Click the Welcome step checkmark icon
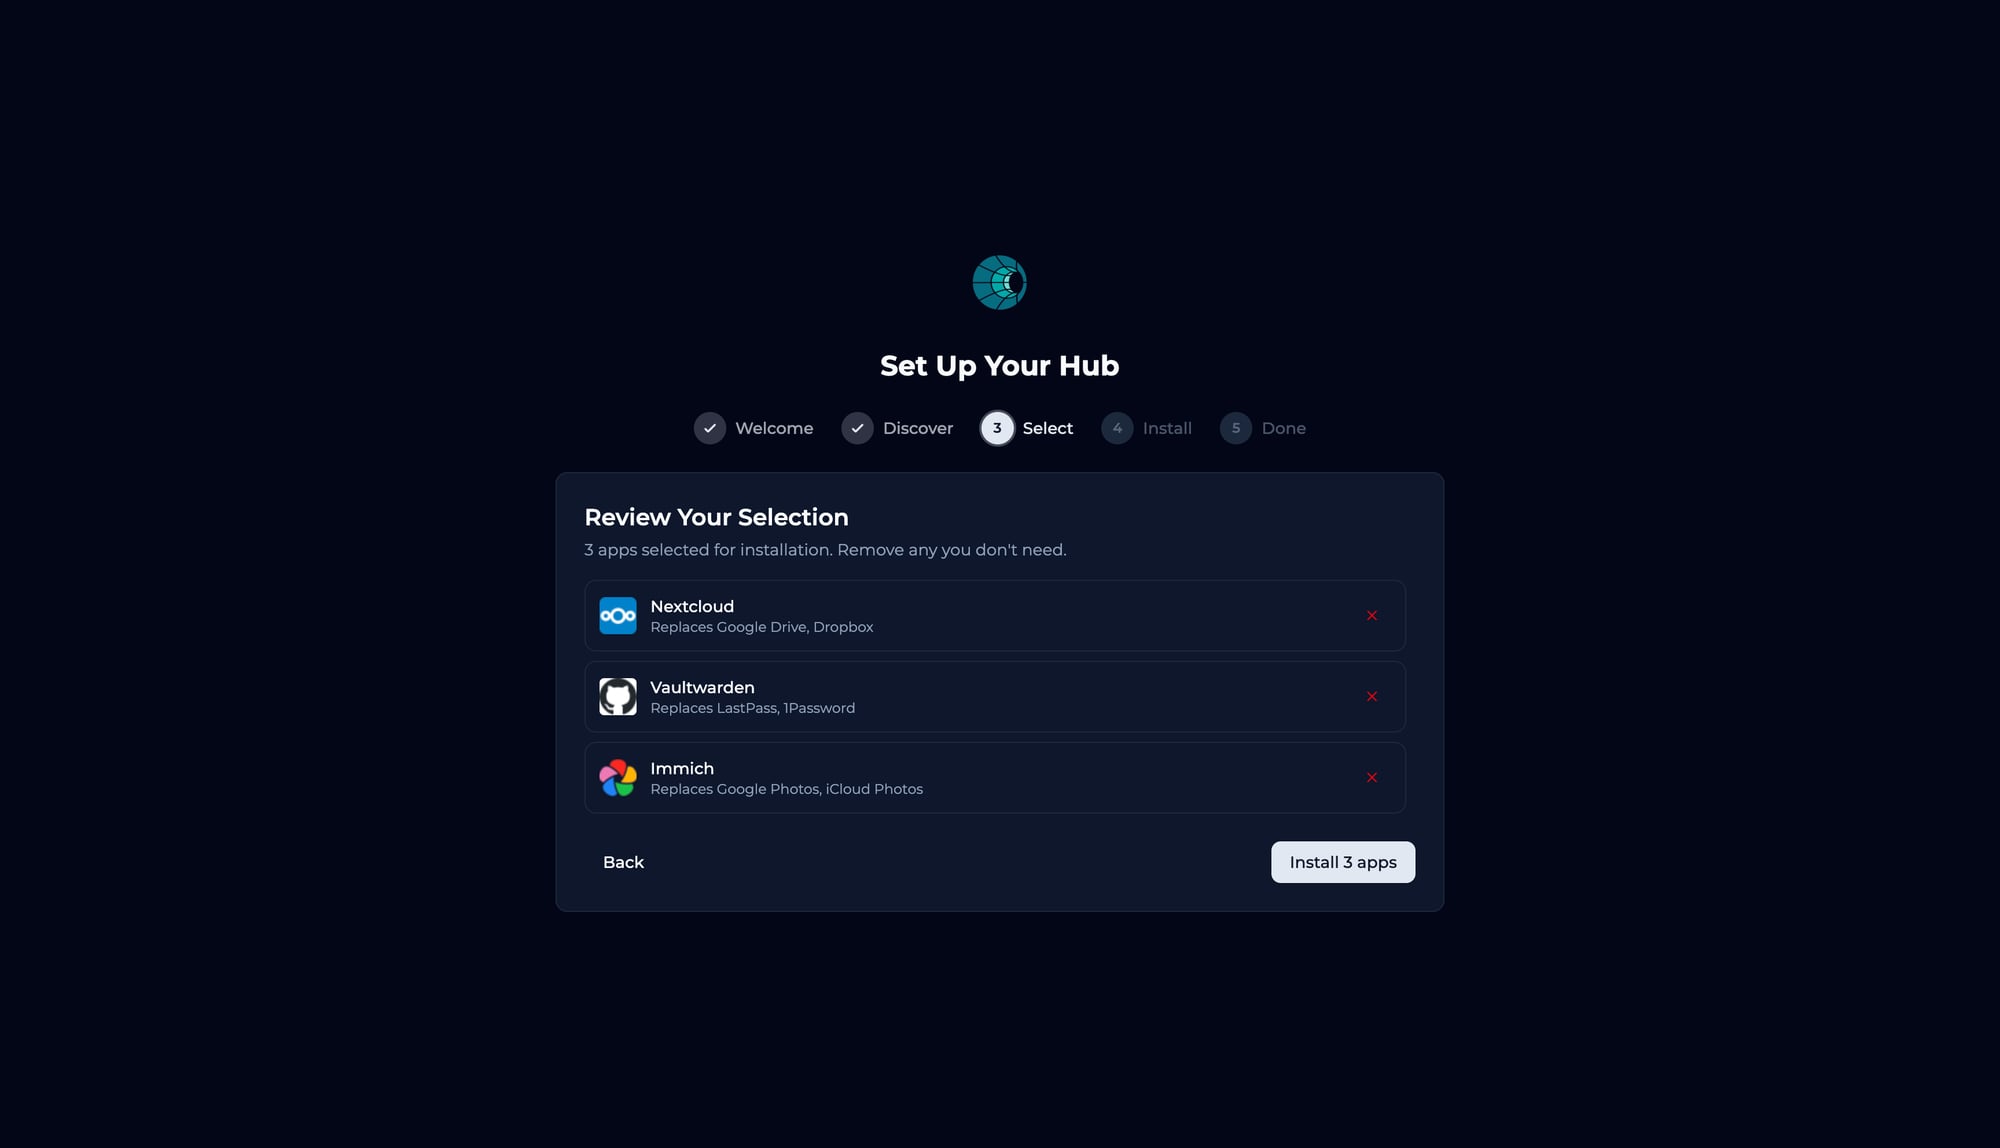This screenshot has width=2000, height=1148. [x=709, y=428]
